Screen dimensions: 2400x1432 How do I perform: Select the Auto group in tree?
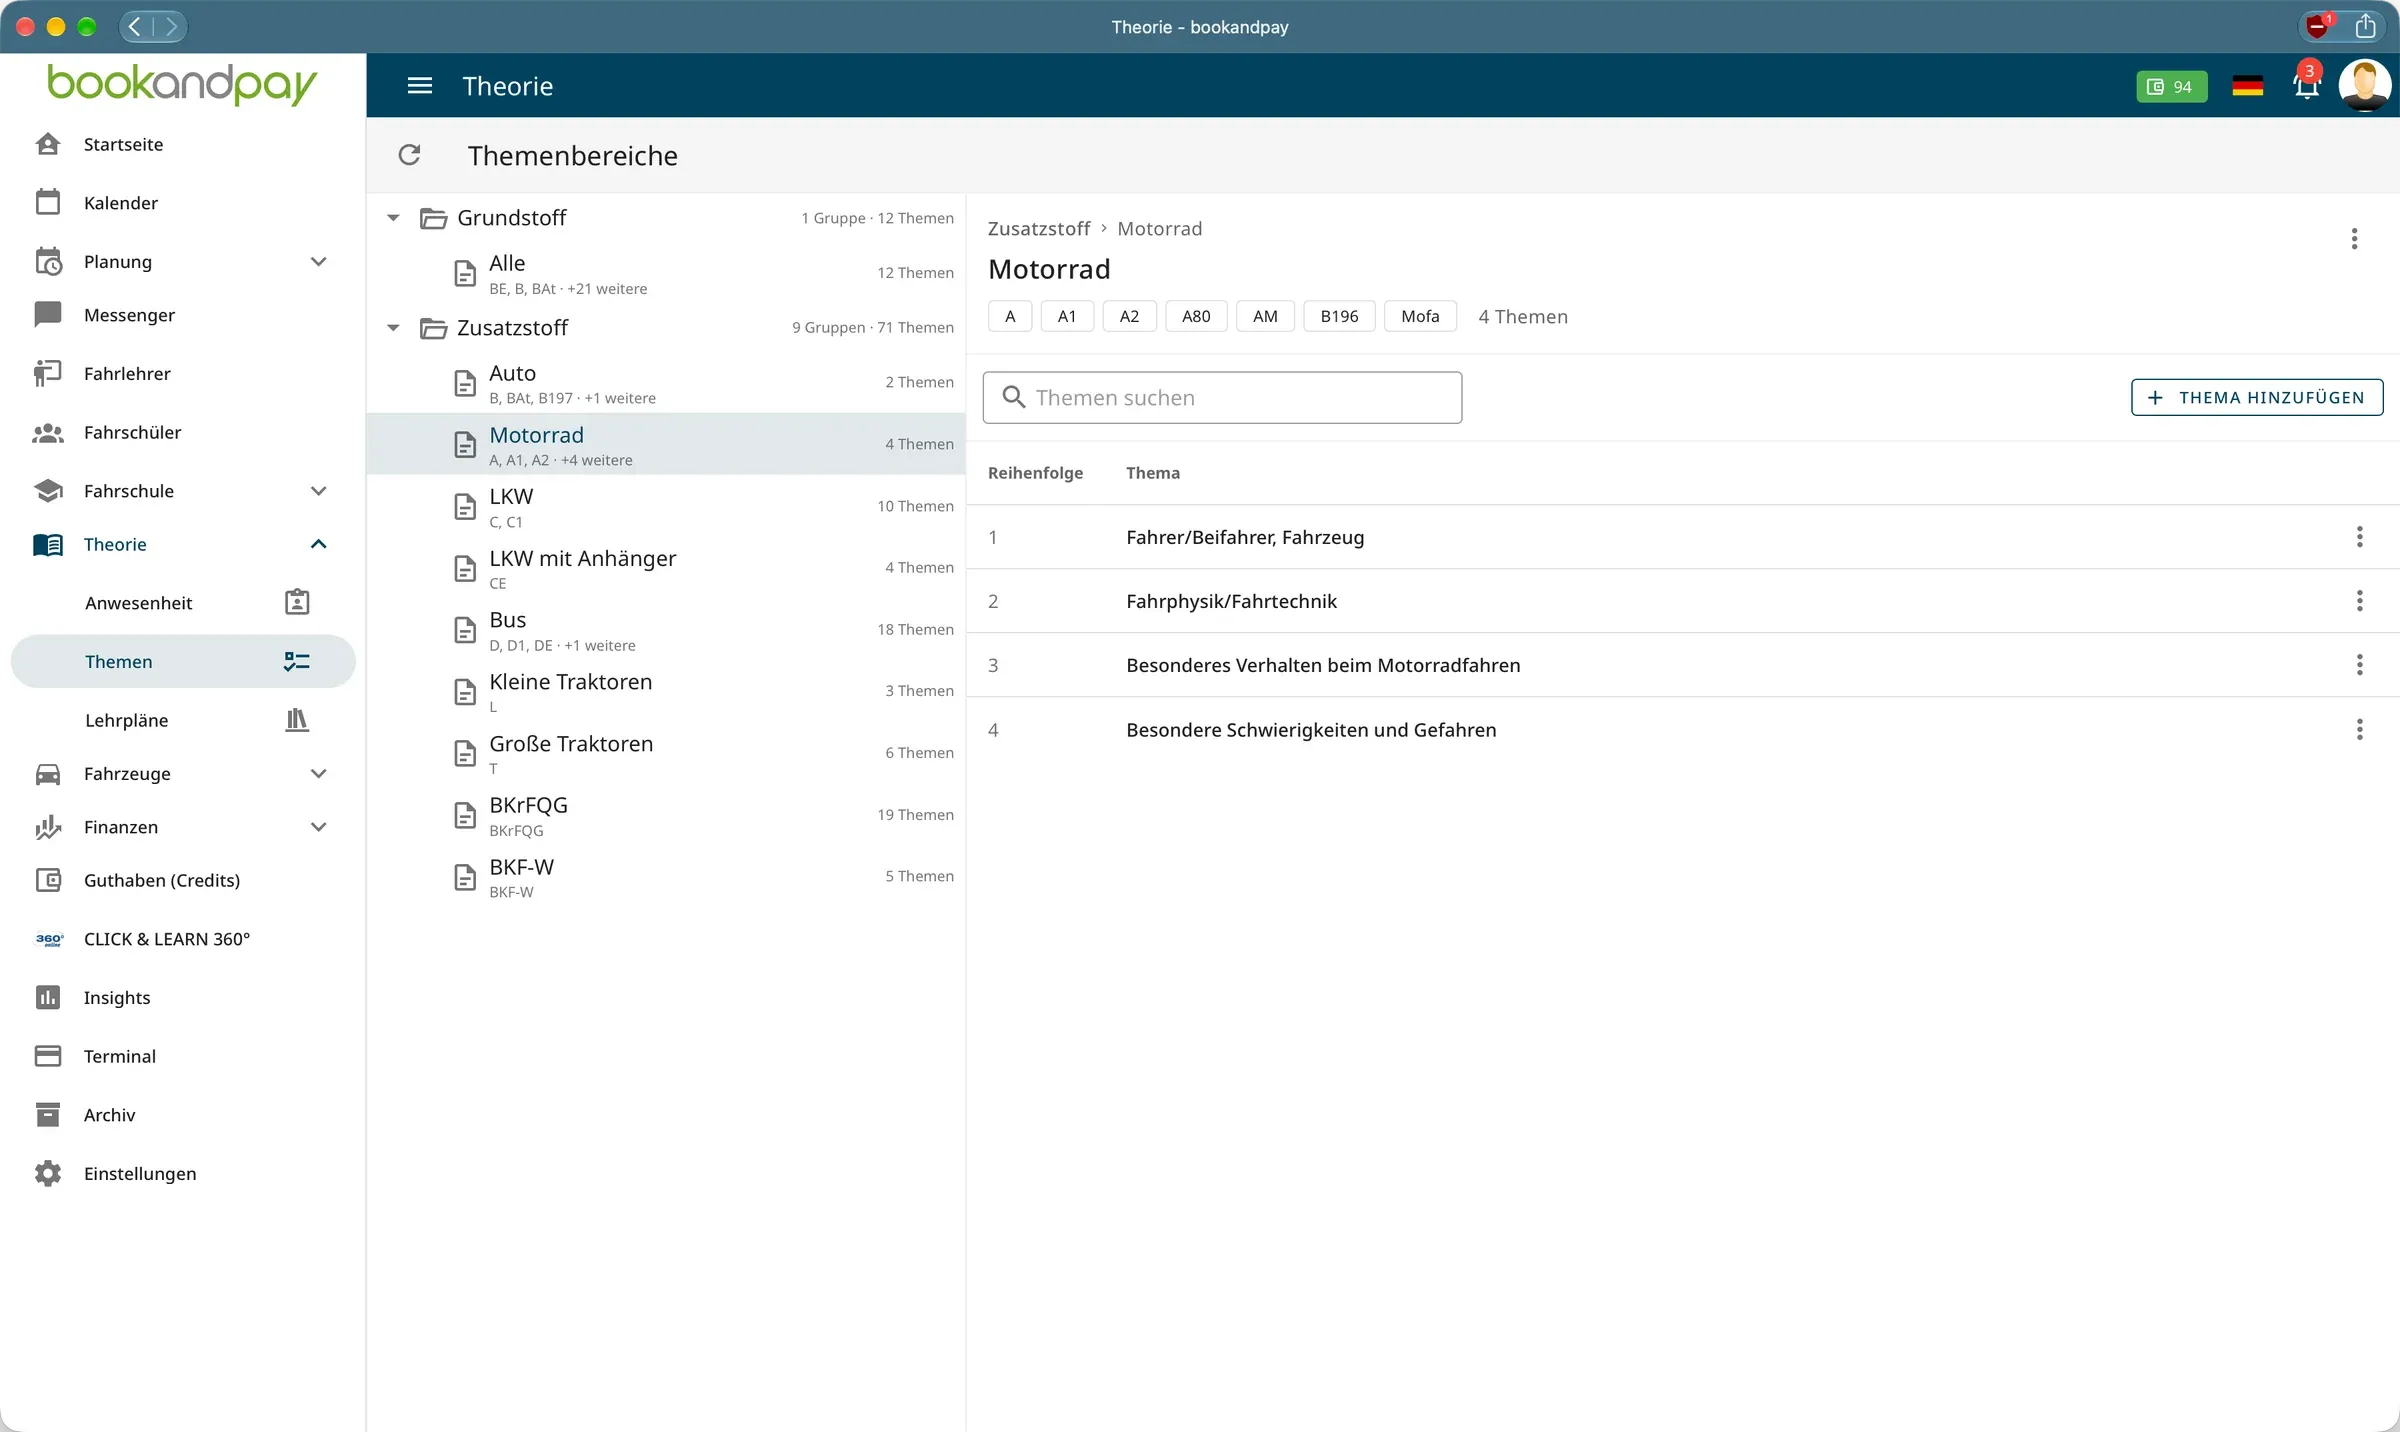pyautogui.click(x=666, y=383)
